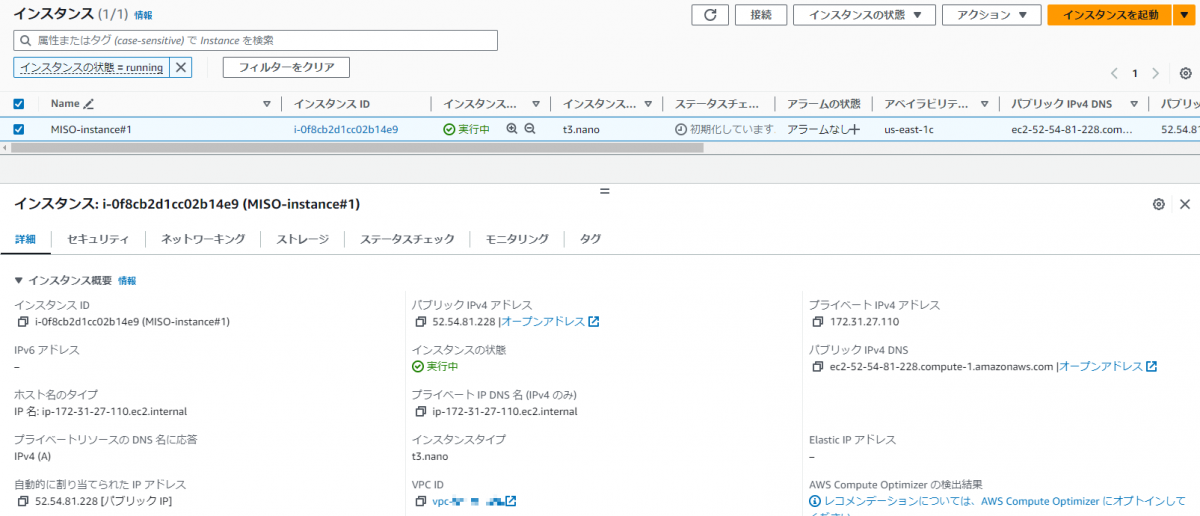
Task: Click the refresh instances icon button
Action: click(709, 15)
